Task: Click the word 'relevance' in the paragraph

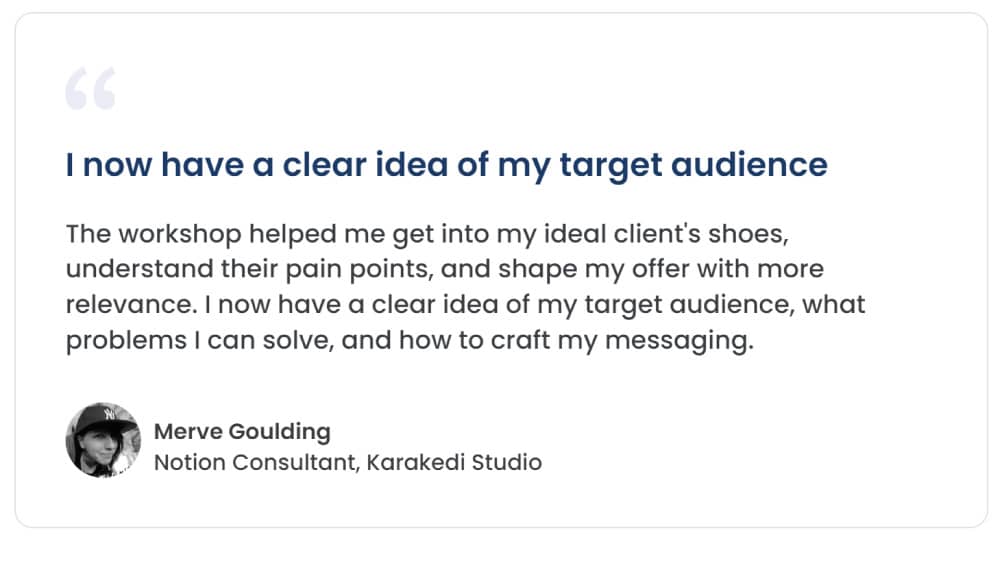Action: coord(131,304)
